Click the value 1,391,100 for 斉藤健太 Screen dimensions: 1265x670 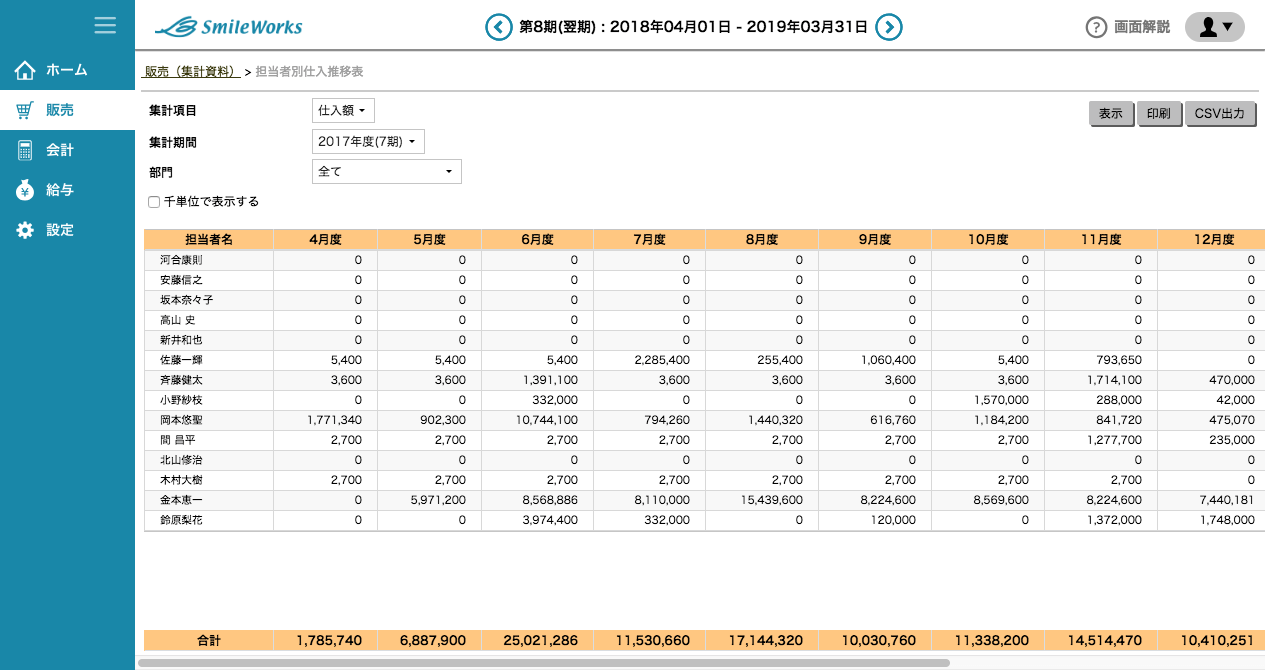click(x=549, y=380)
